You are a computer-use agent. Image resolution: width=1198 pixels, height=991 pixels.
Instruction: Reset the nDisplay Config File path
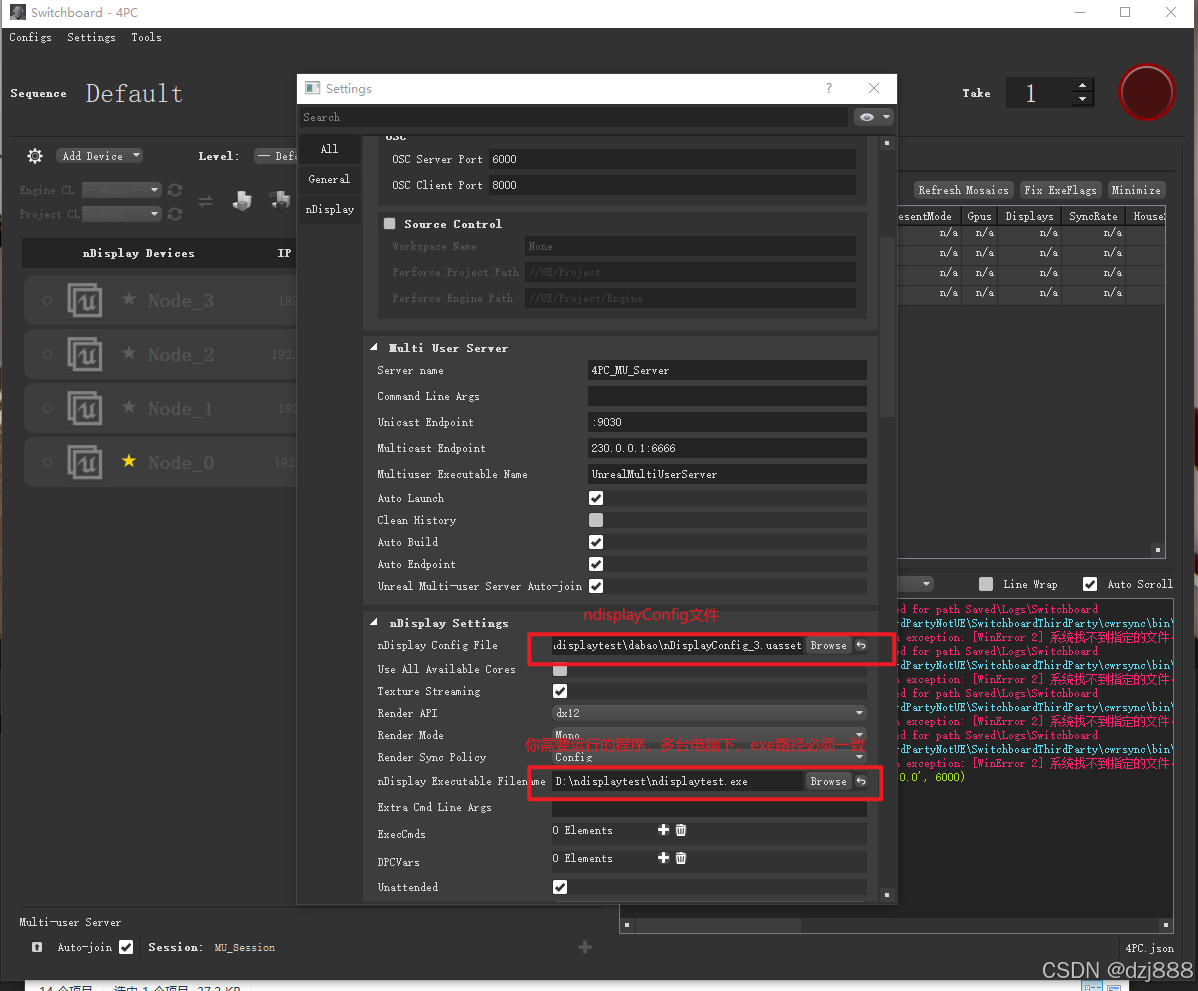tap(861, 646)
